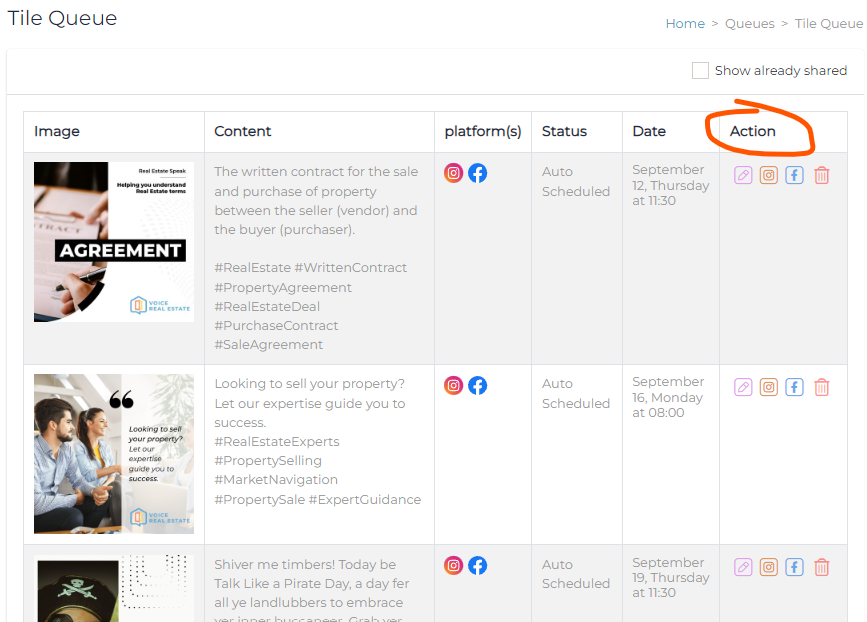The image size is (867, 622).
Task: Open the pirate hat tile thumbnail
Action: coord(114,588)
